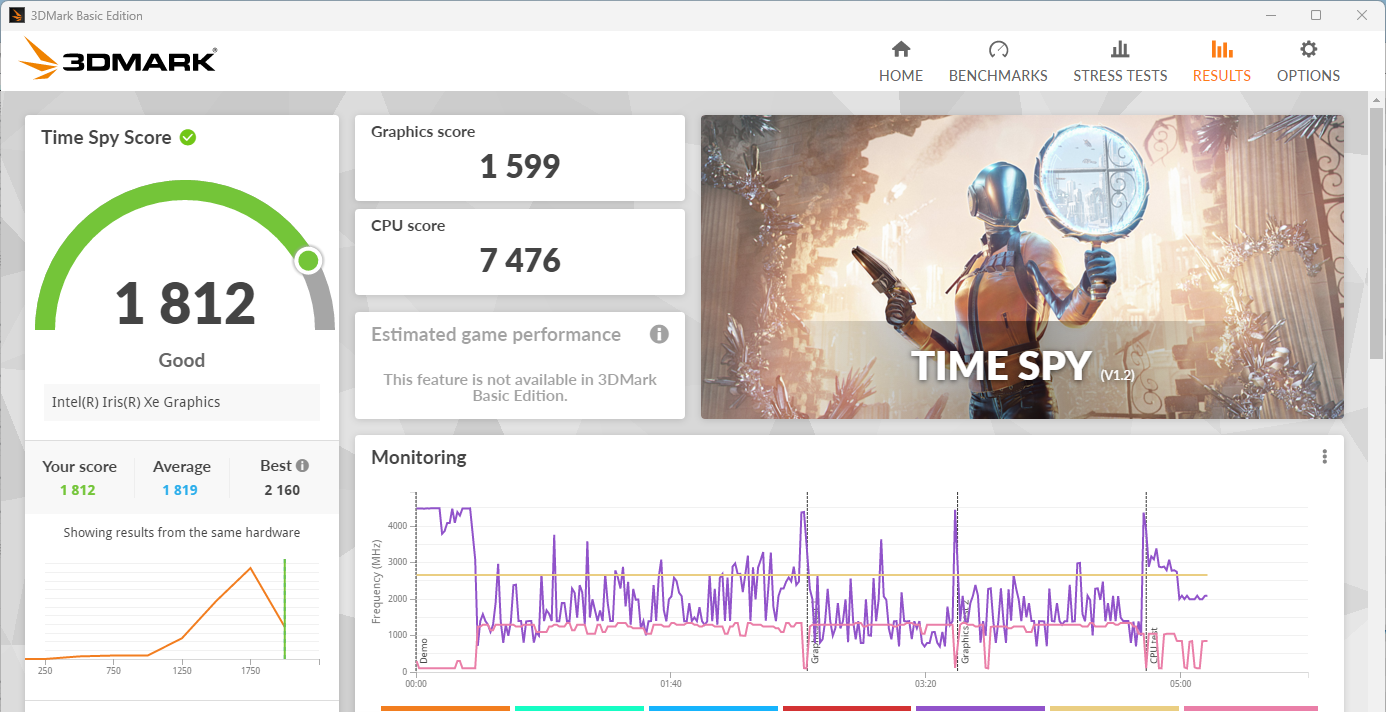This screenshot has width=1386, height=712.
Task: Click Your score value 1 812
Action: pyautogui.click(x=78, y=490)
